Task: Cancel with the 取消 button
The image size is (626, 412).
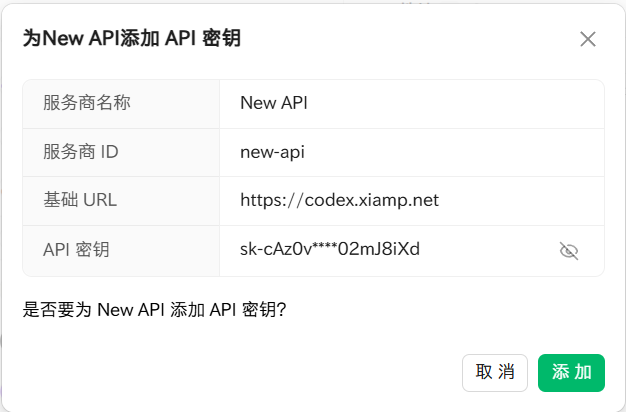Action: 495,373
